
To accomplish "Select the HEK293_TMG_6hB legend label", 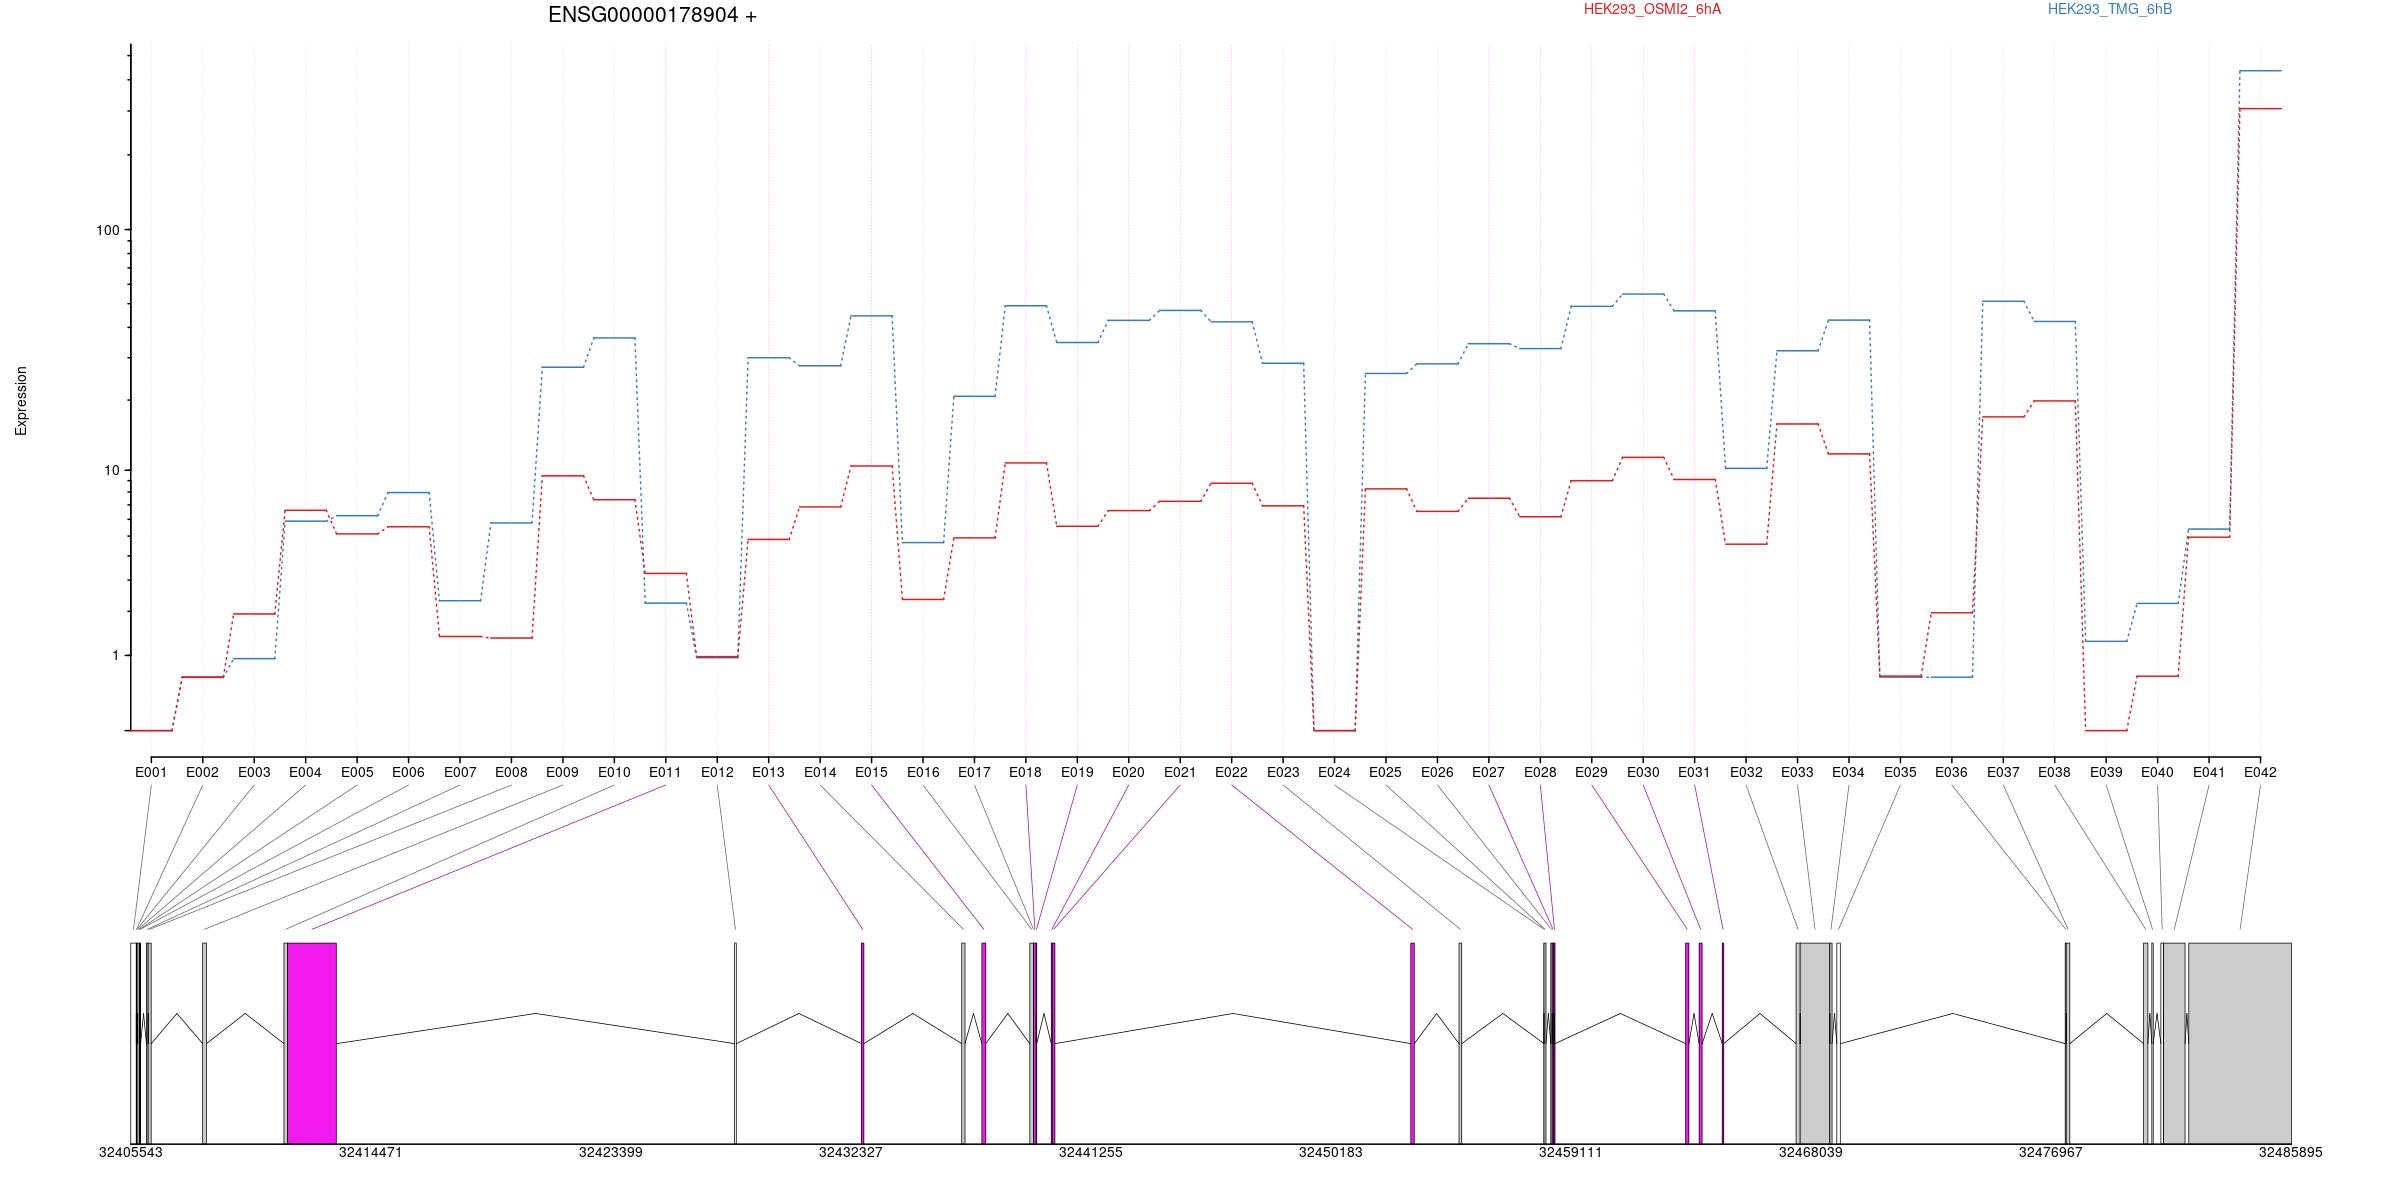I will (x=2110, y=9).
